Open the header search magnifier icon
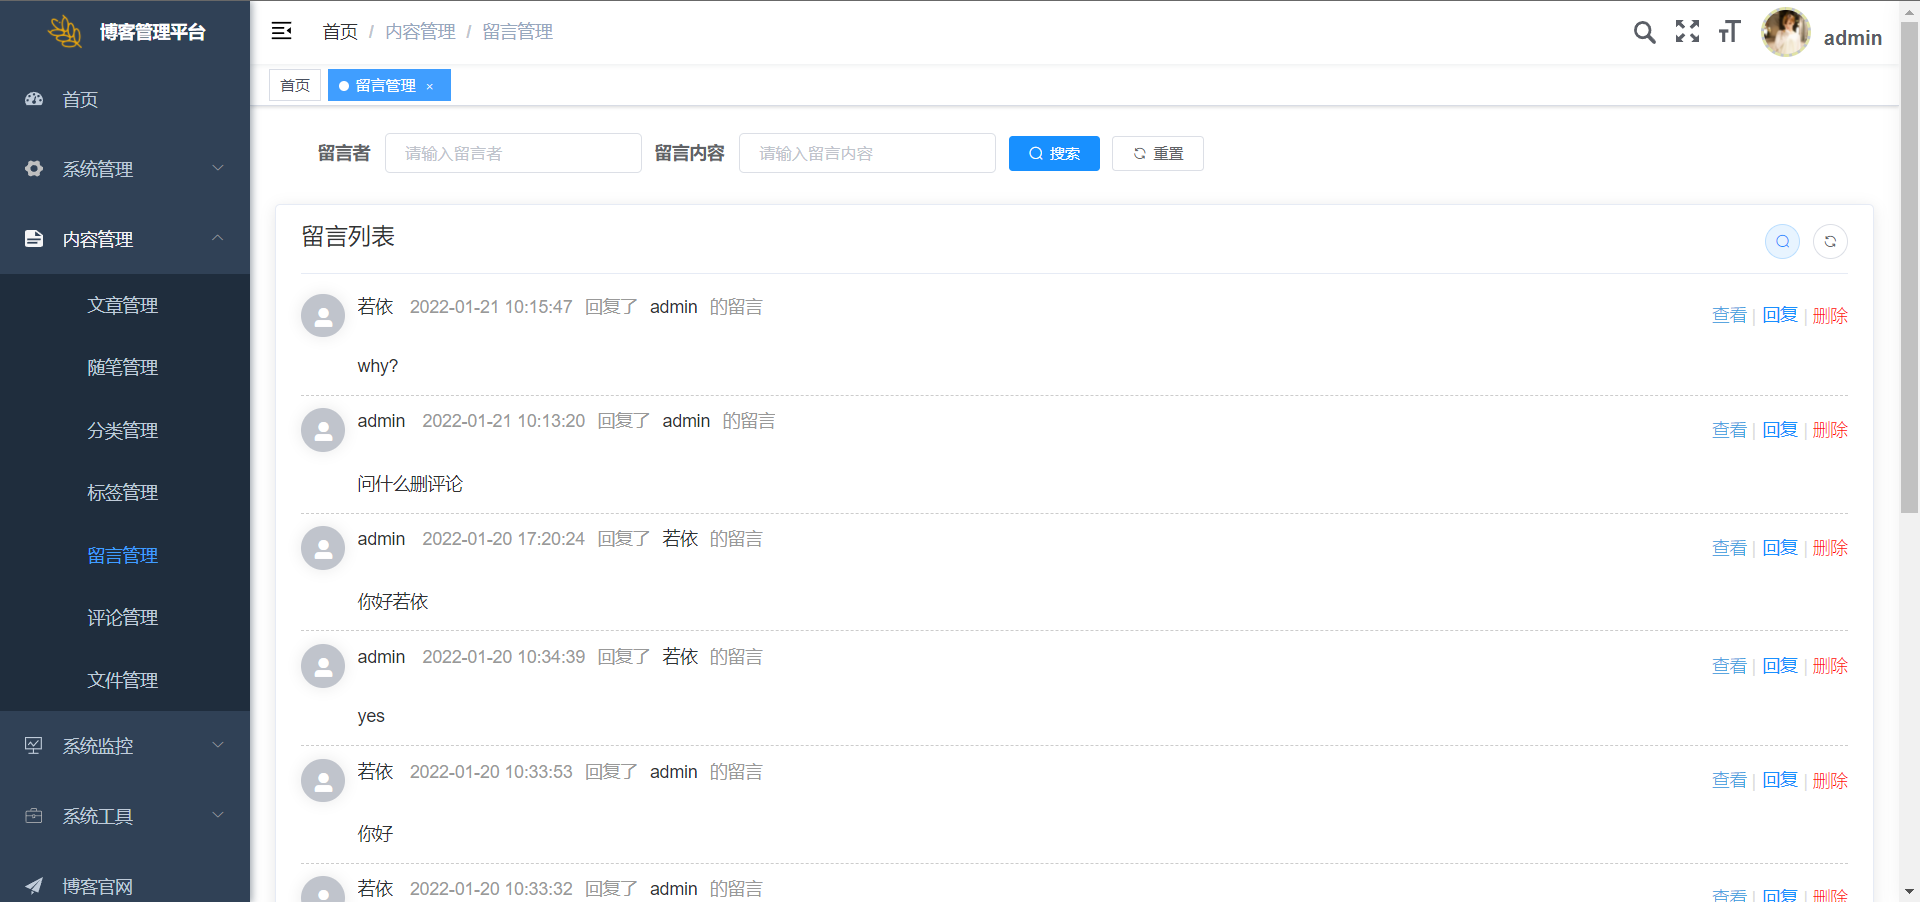The image size is (1920, 902). pyautogui.click(x=1644, y=32)
